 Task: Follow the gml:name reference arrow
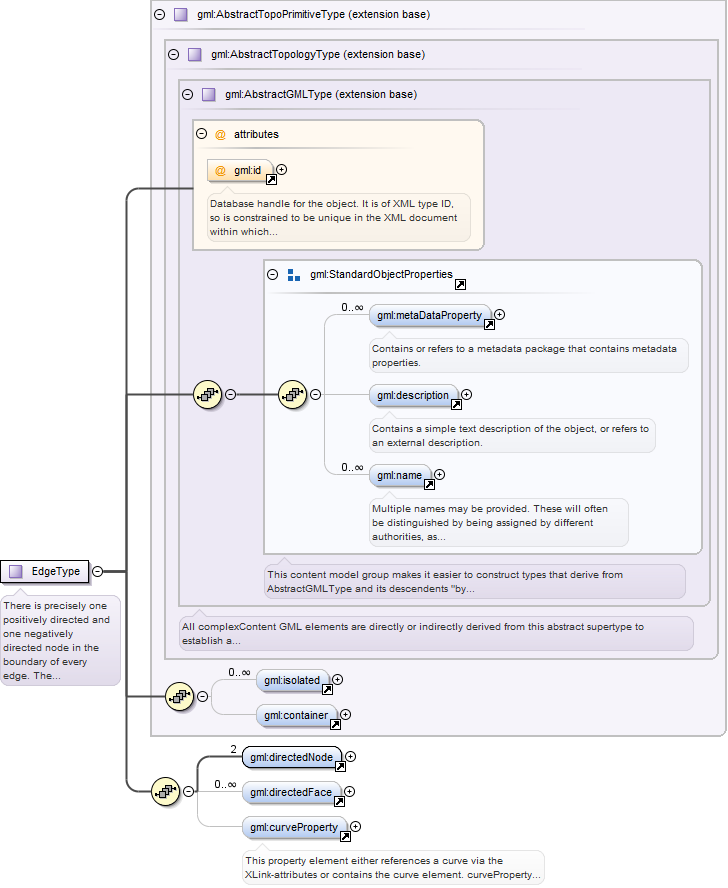tap(429, 484)
